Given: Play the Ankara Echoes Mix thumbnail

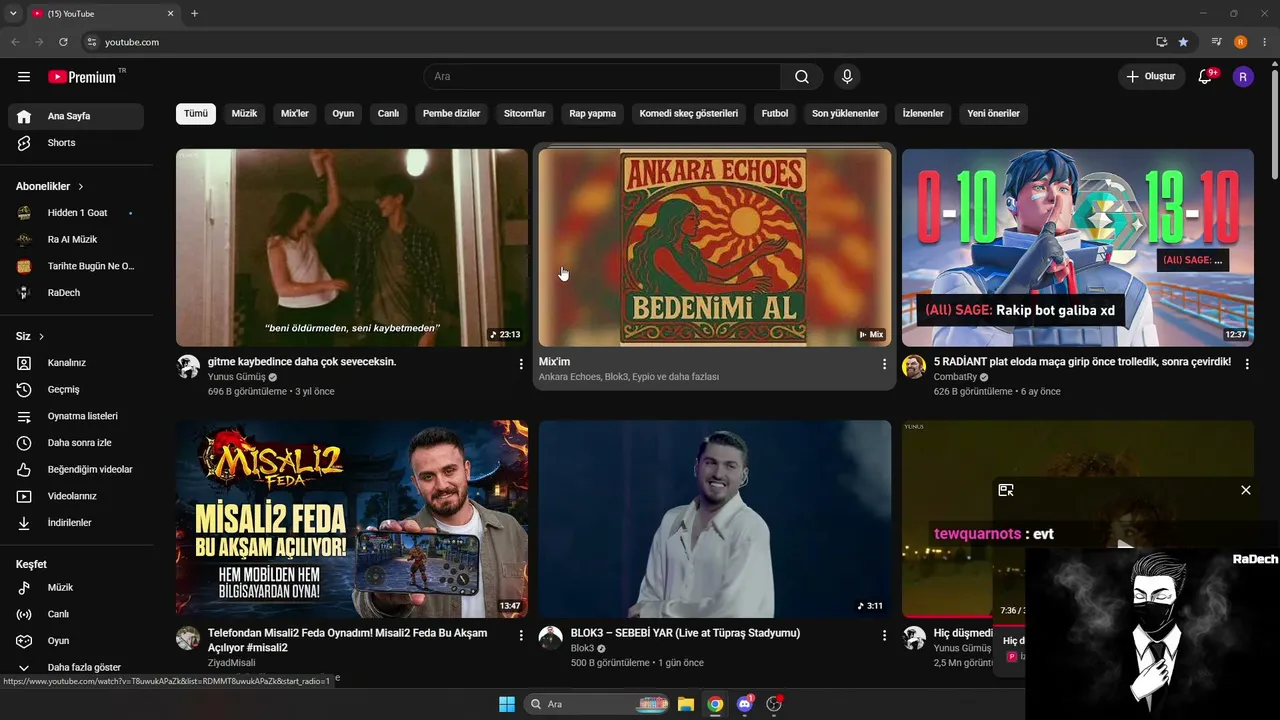Looking at the screenshot, I should coord(715,248).
